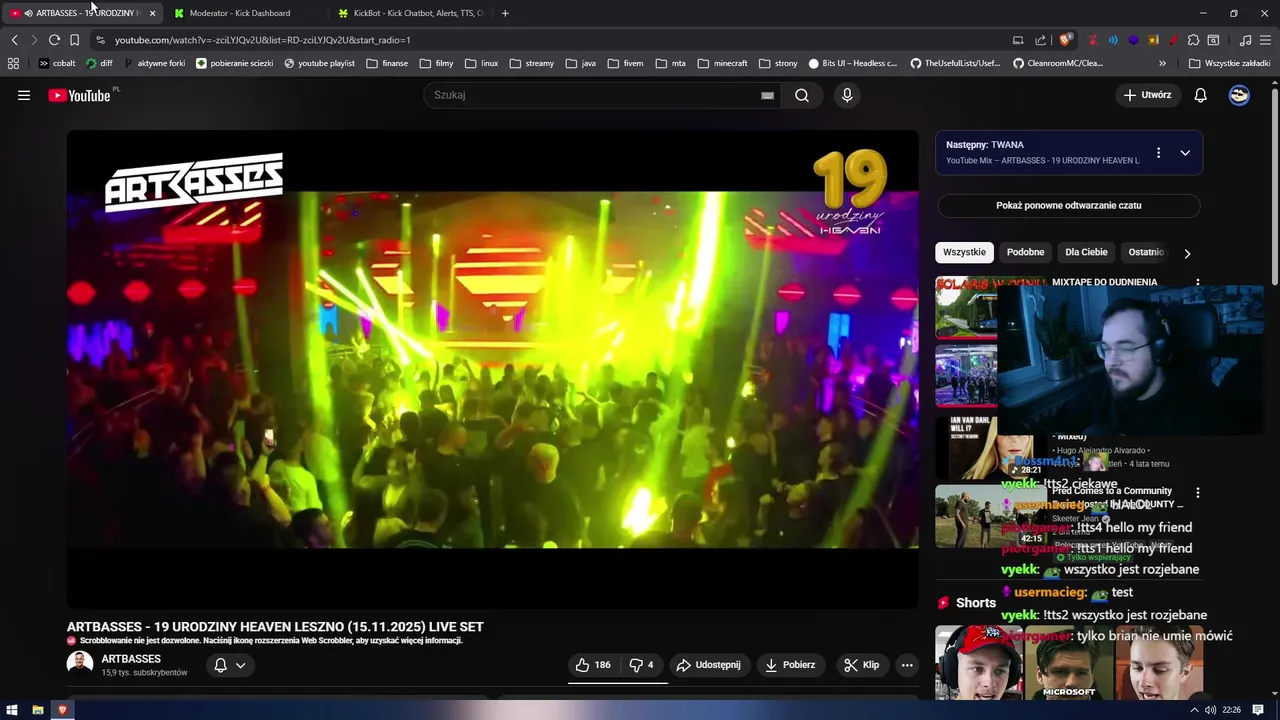Close the ARTBASSES YouTube tab
This screenshot has height=720, width=1280.
click(152, 13)
